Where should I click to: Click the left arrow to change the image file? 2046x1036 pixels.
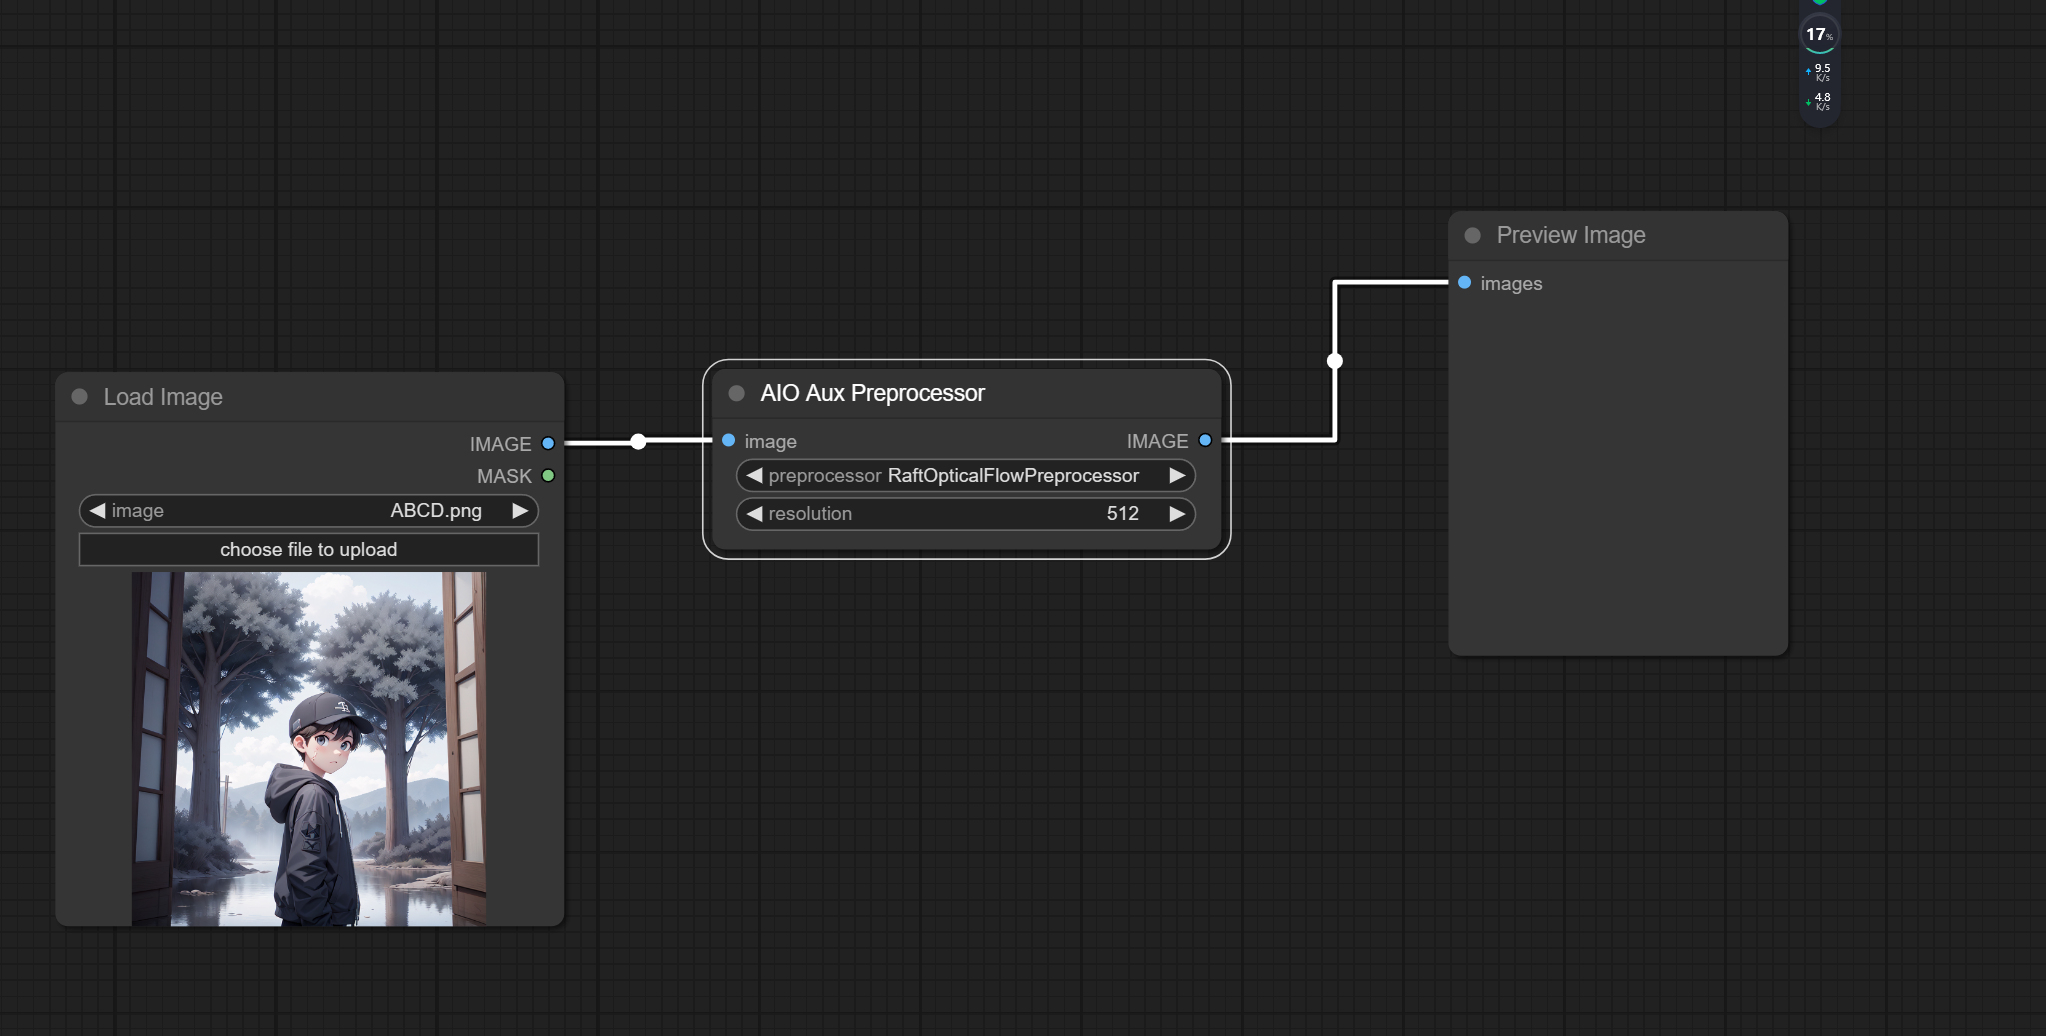96,510
